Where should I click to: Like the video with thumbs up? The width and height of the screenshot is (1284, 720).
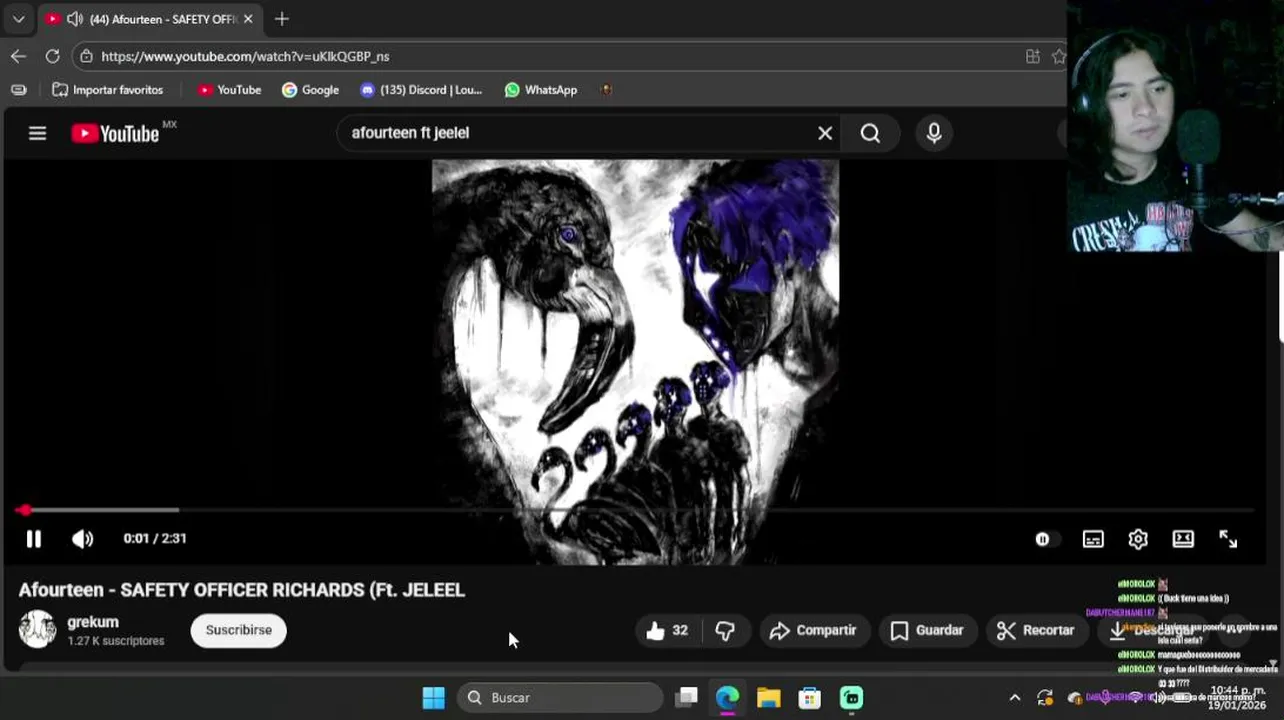[x=667, y=630]
